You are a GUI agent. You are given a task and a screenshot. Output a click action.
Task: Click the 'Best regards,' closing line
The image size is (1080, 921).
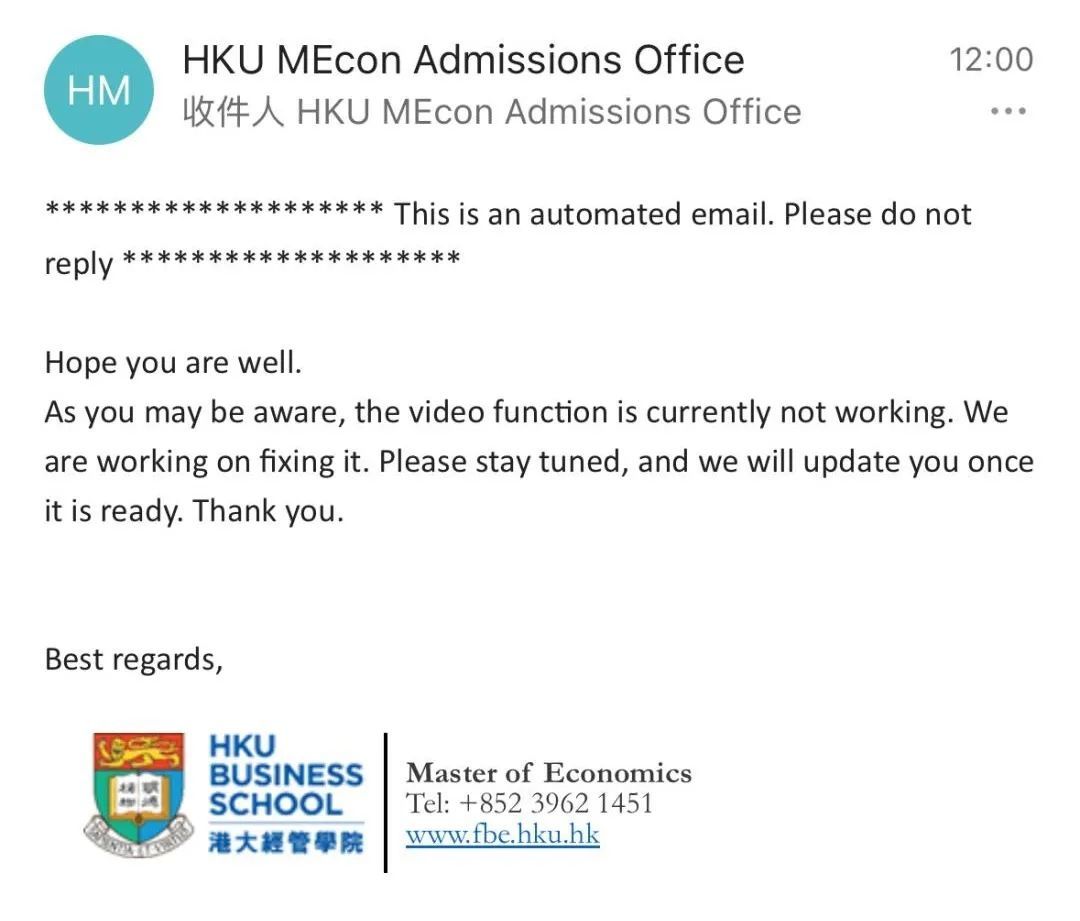134,659
